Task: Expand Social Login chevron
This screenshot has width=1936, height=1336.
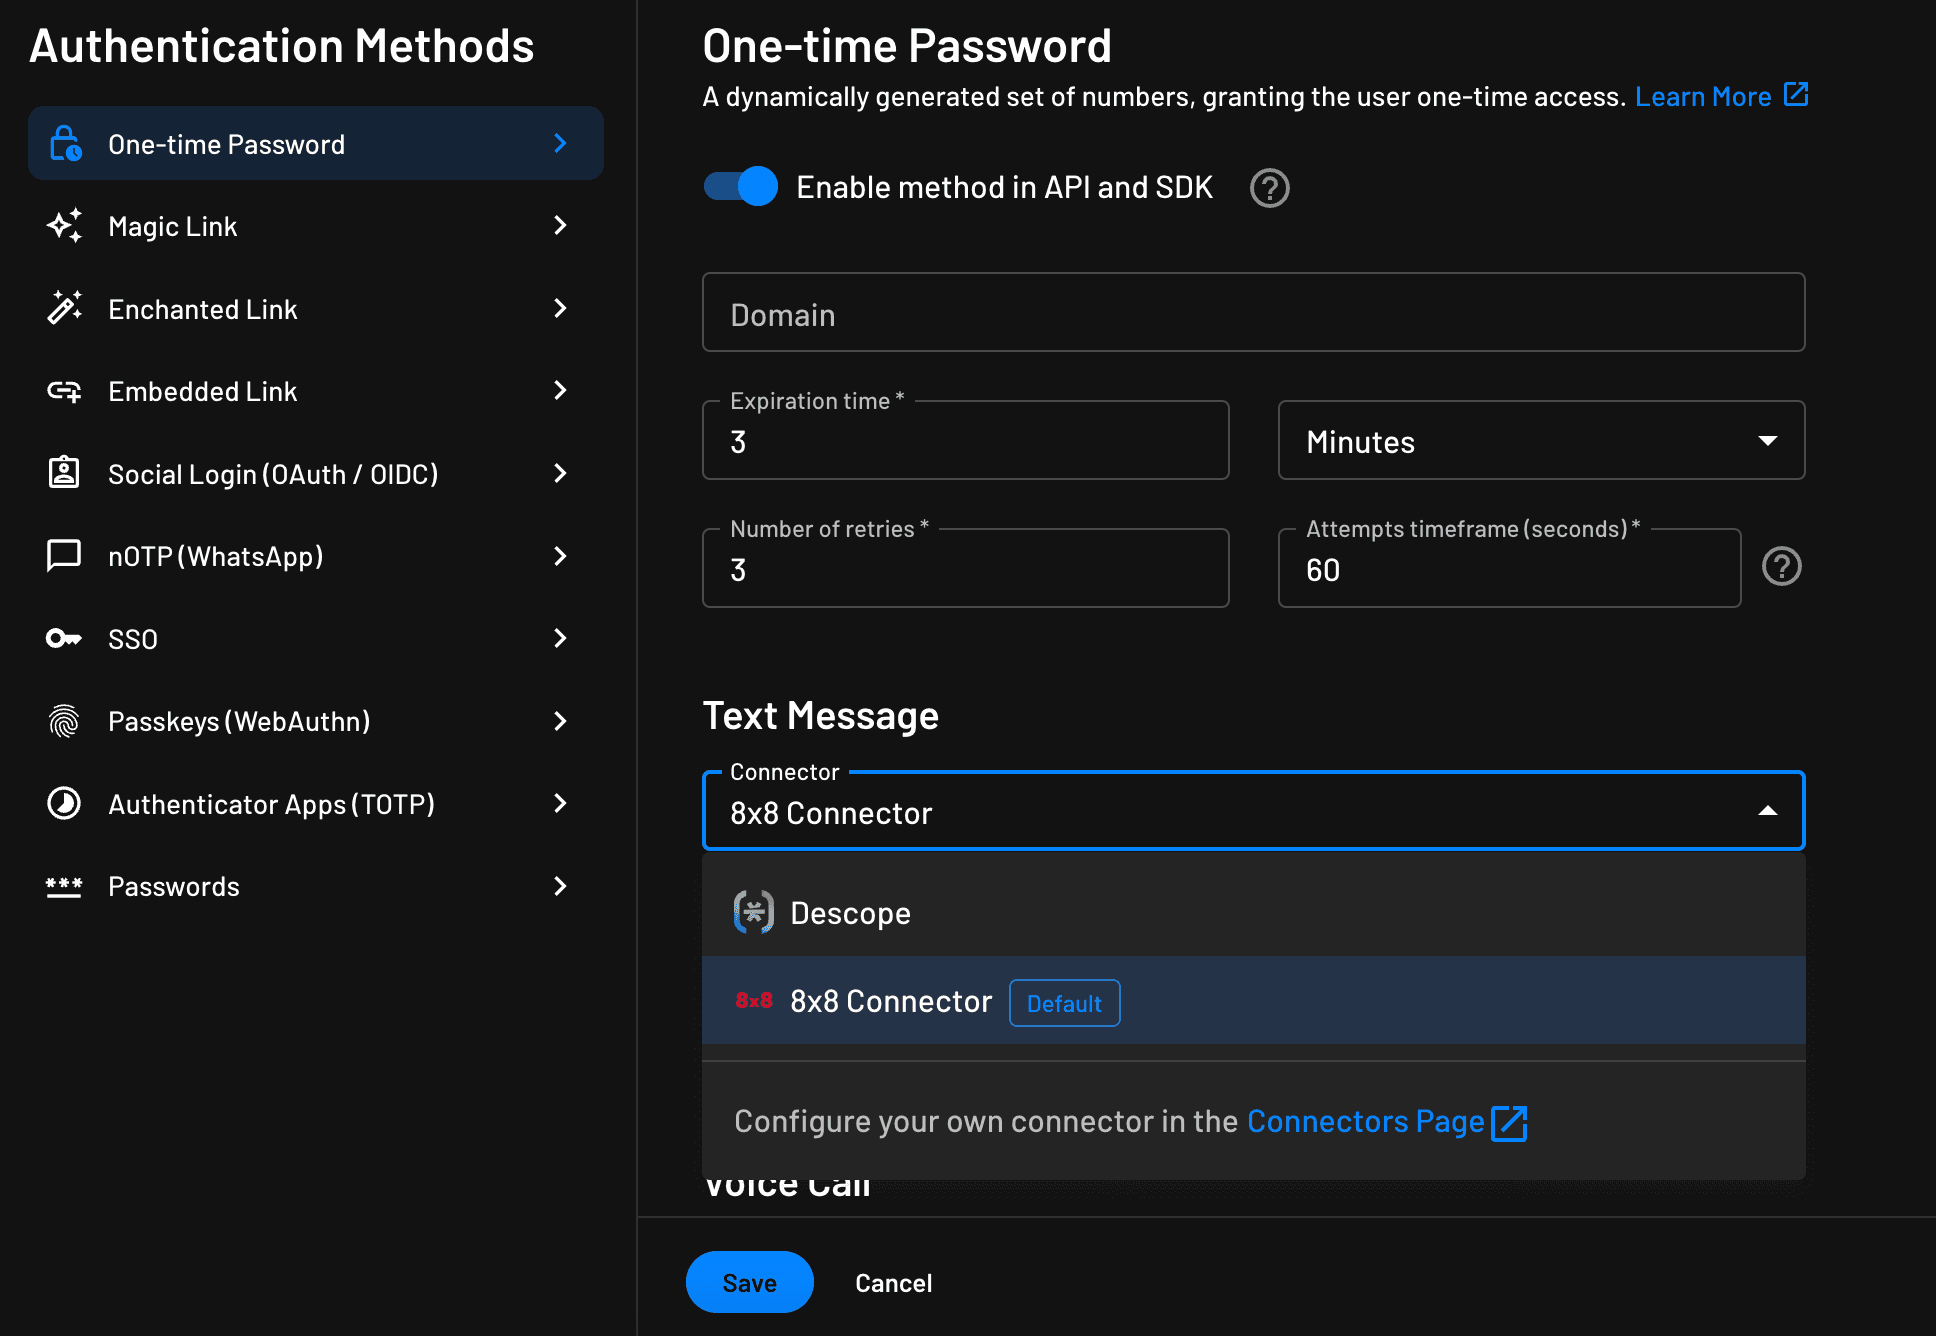Action: click(560, 473)
